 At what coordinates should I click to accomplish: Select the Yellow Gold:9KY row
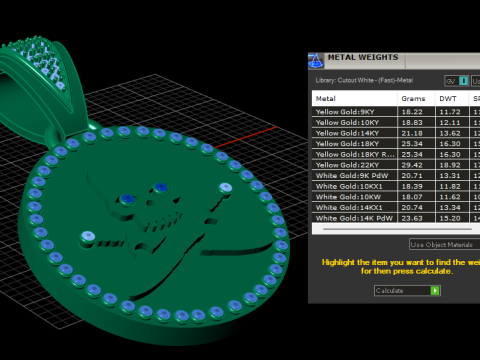(x=396, y=112)
